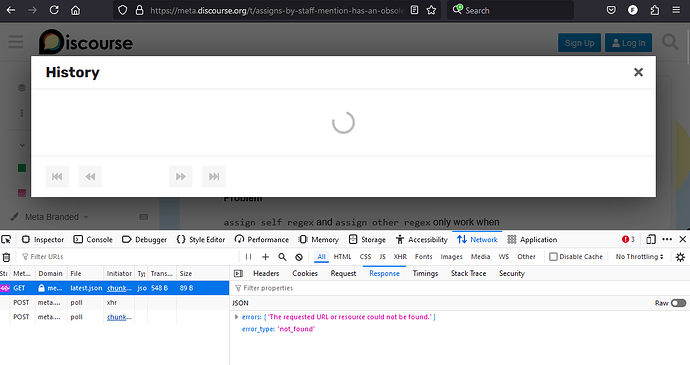Click Filter properties input field
This screenshot has width=690, height=365.
tap(460, 288)
